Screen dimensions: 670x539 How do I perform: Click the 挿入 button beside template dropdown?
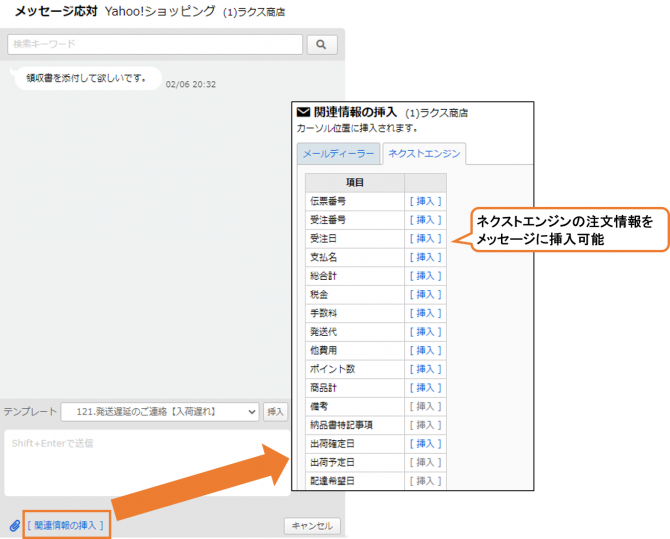point(275,412)
